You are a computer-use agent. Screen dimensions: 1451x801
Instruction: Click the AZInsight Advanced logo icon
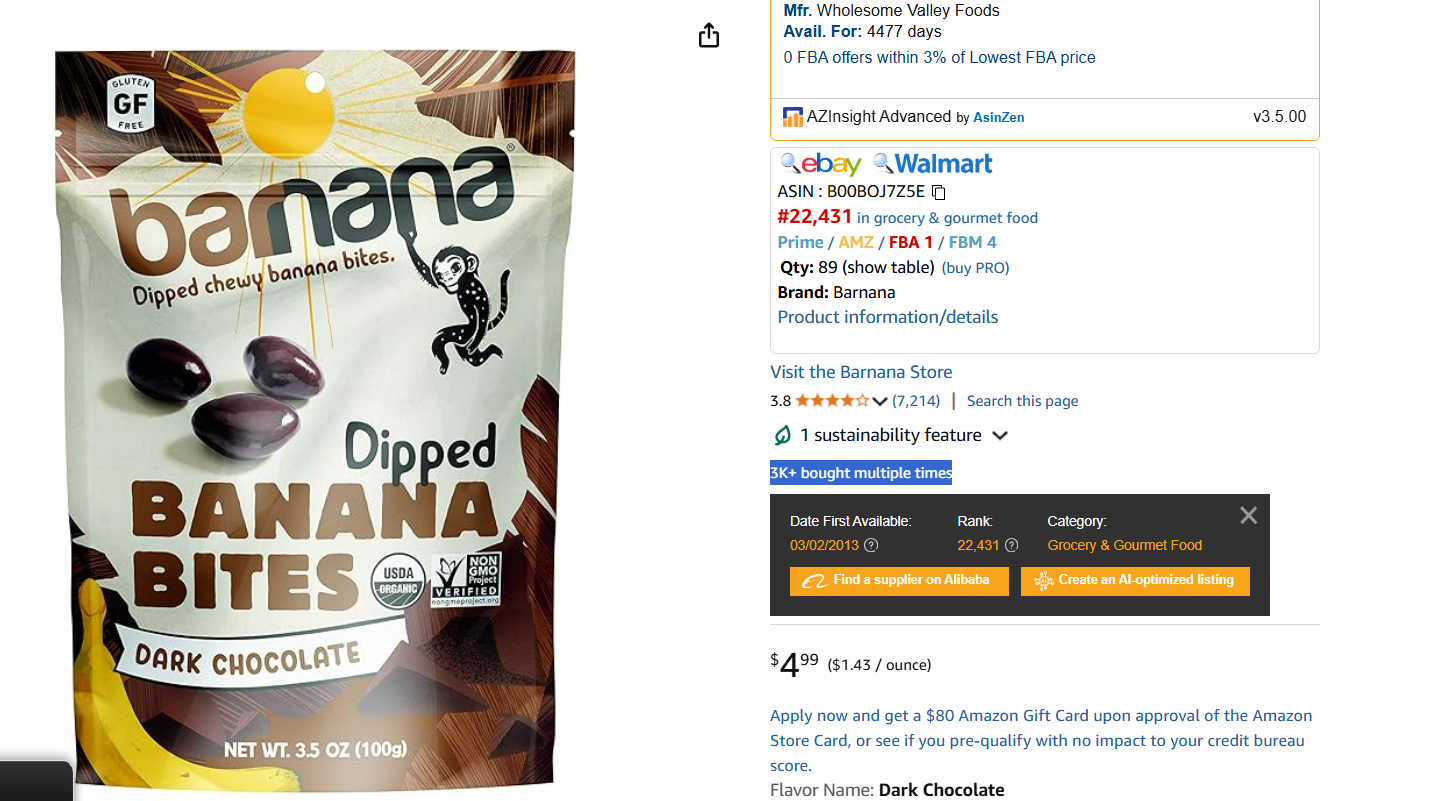click(x=793, y=117)
